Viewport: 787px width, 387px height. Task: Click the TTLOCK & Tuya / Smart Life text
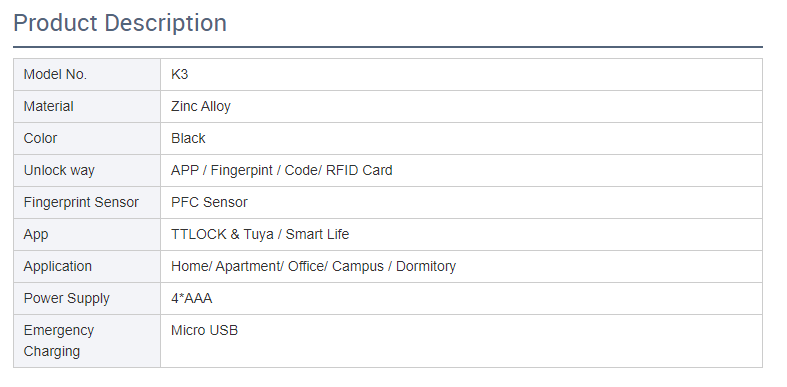[260, 234]
